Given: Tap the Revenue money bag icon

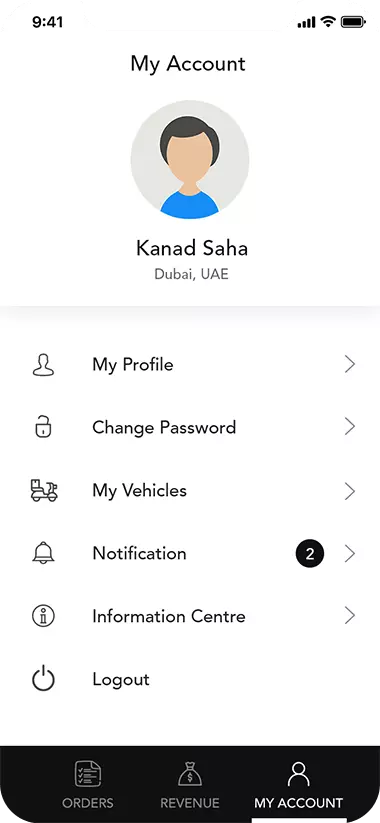Looking at the screenshot, I should (x=190, y=775).
